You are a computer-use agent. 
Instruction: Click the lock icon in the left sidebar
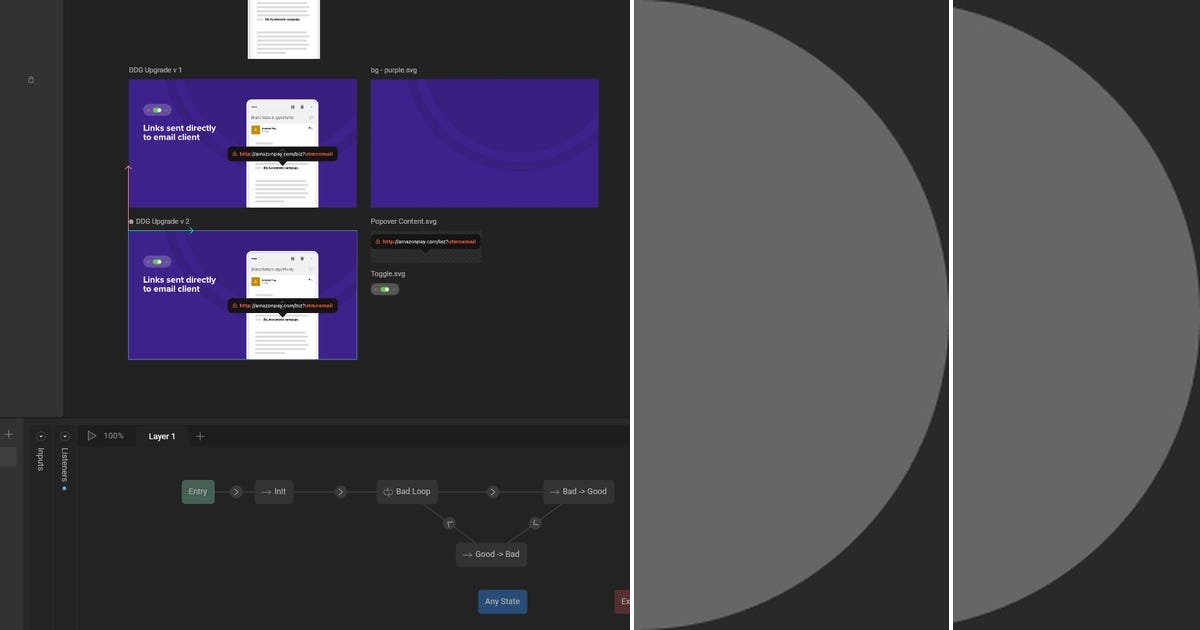point(30,79)
